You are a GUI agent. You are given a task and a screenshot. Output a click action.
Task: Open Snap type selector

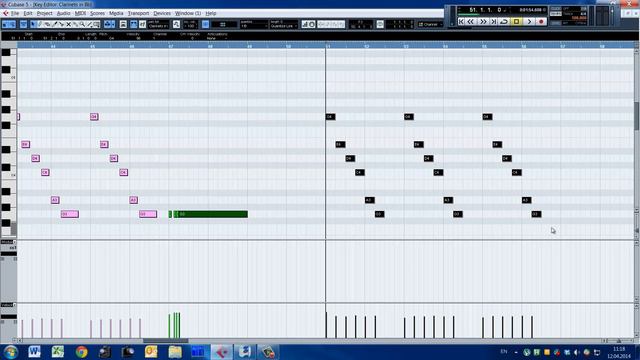pyautogui.click(x=223, y=24)
